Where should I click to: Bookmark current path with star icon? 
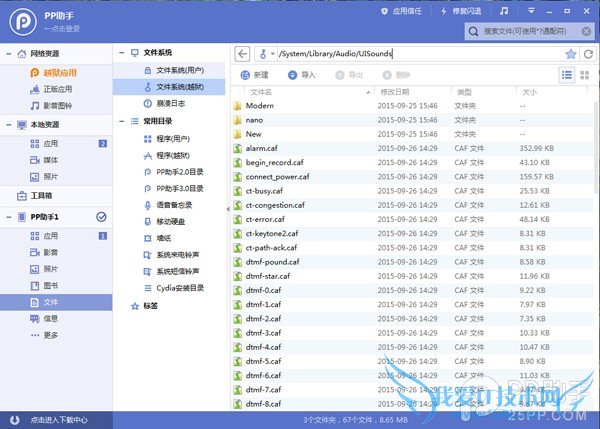click(x=571, y=54)
